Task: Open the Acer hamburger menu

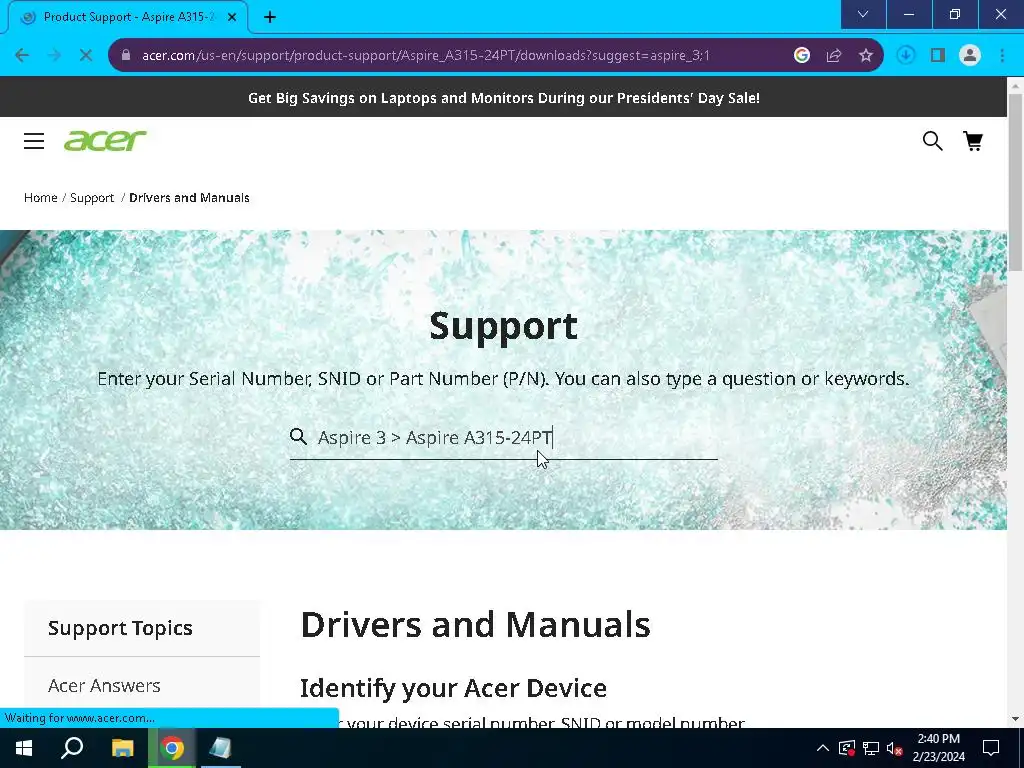Action: (34, 141)
